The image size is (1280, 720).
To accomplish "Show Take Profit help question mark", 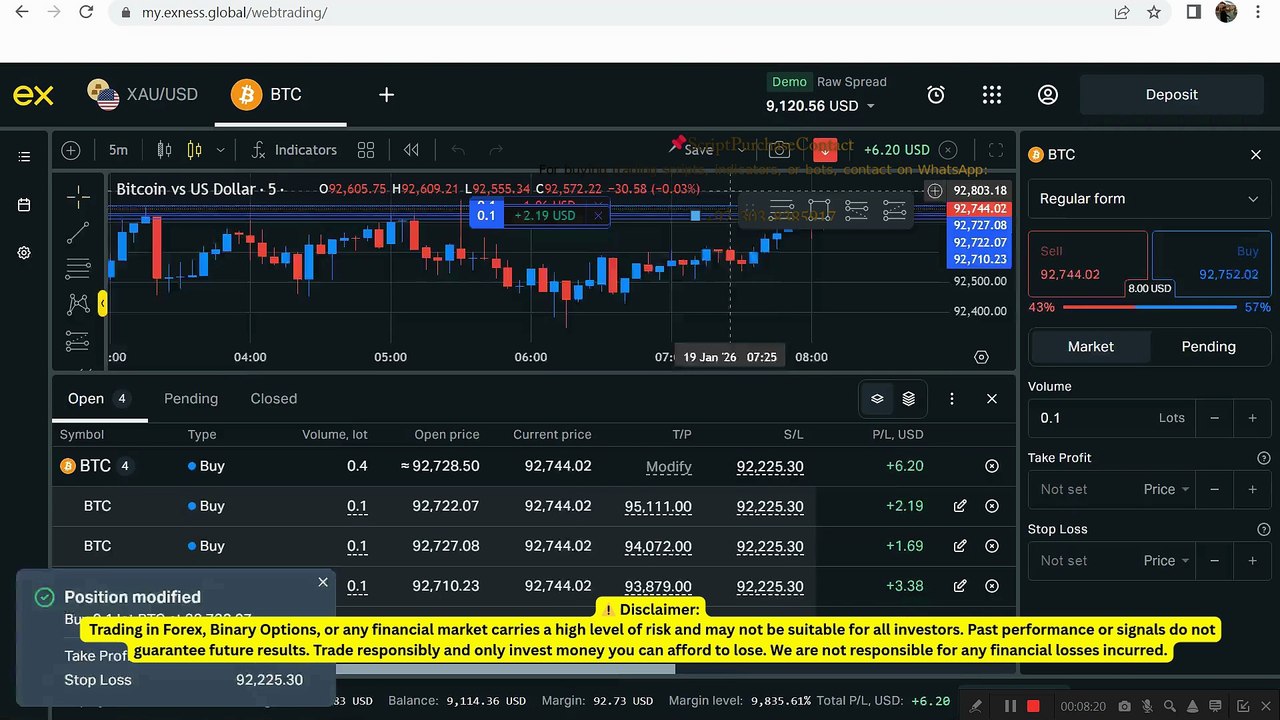I will click(1263, 458).
